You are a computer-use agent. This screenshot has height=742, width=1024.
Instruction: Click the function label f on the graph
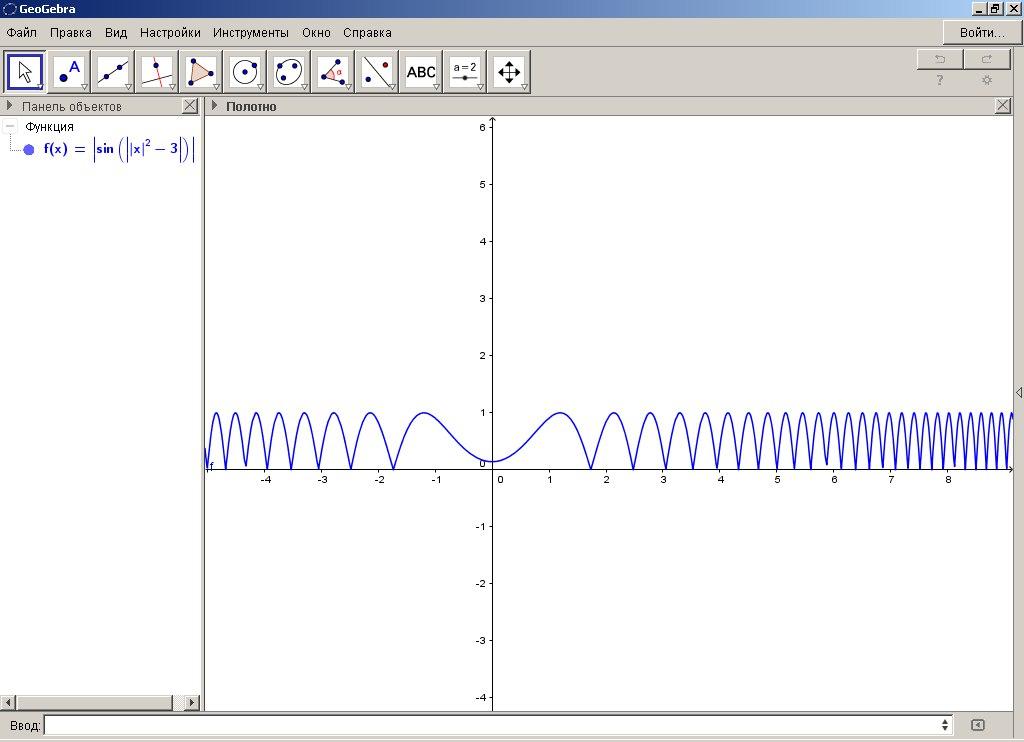click(x=212, y=466)
